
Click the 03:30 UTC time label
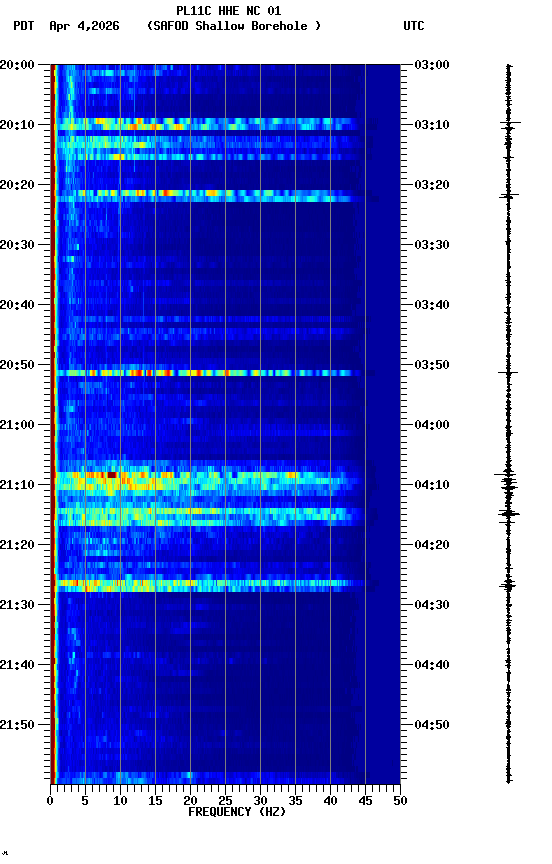[x=432, y=245]
